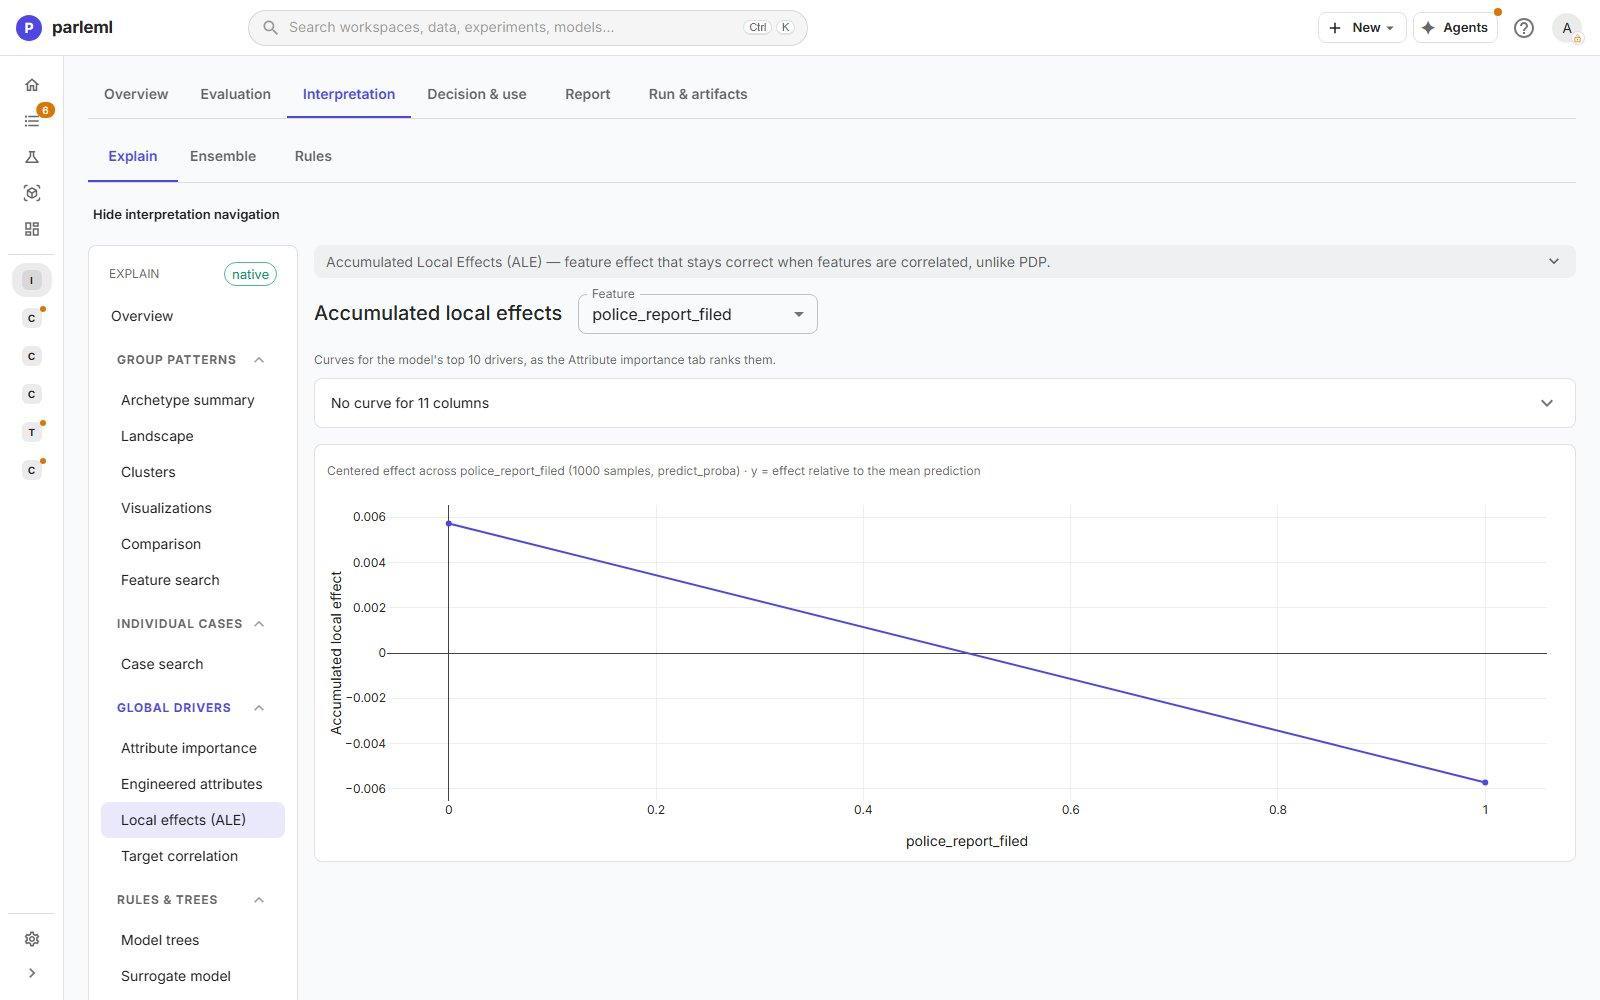Click the ALE curve point at x equals 0
The image size is (1600, 1000).
(449, 524)
